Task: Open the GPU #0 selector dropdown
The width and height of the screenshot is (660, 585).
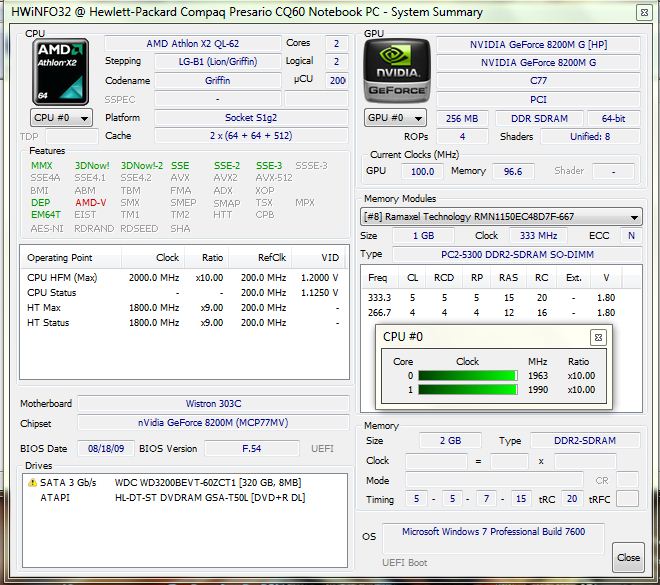Action: tap(395, 118)
